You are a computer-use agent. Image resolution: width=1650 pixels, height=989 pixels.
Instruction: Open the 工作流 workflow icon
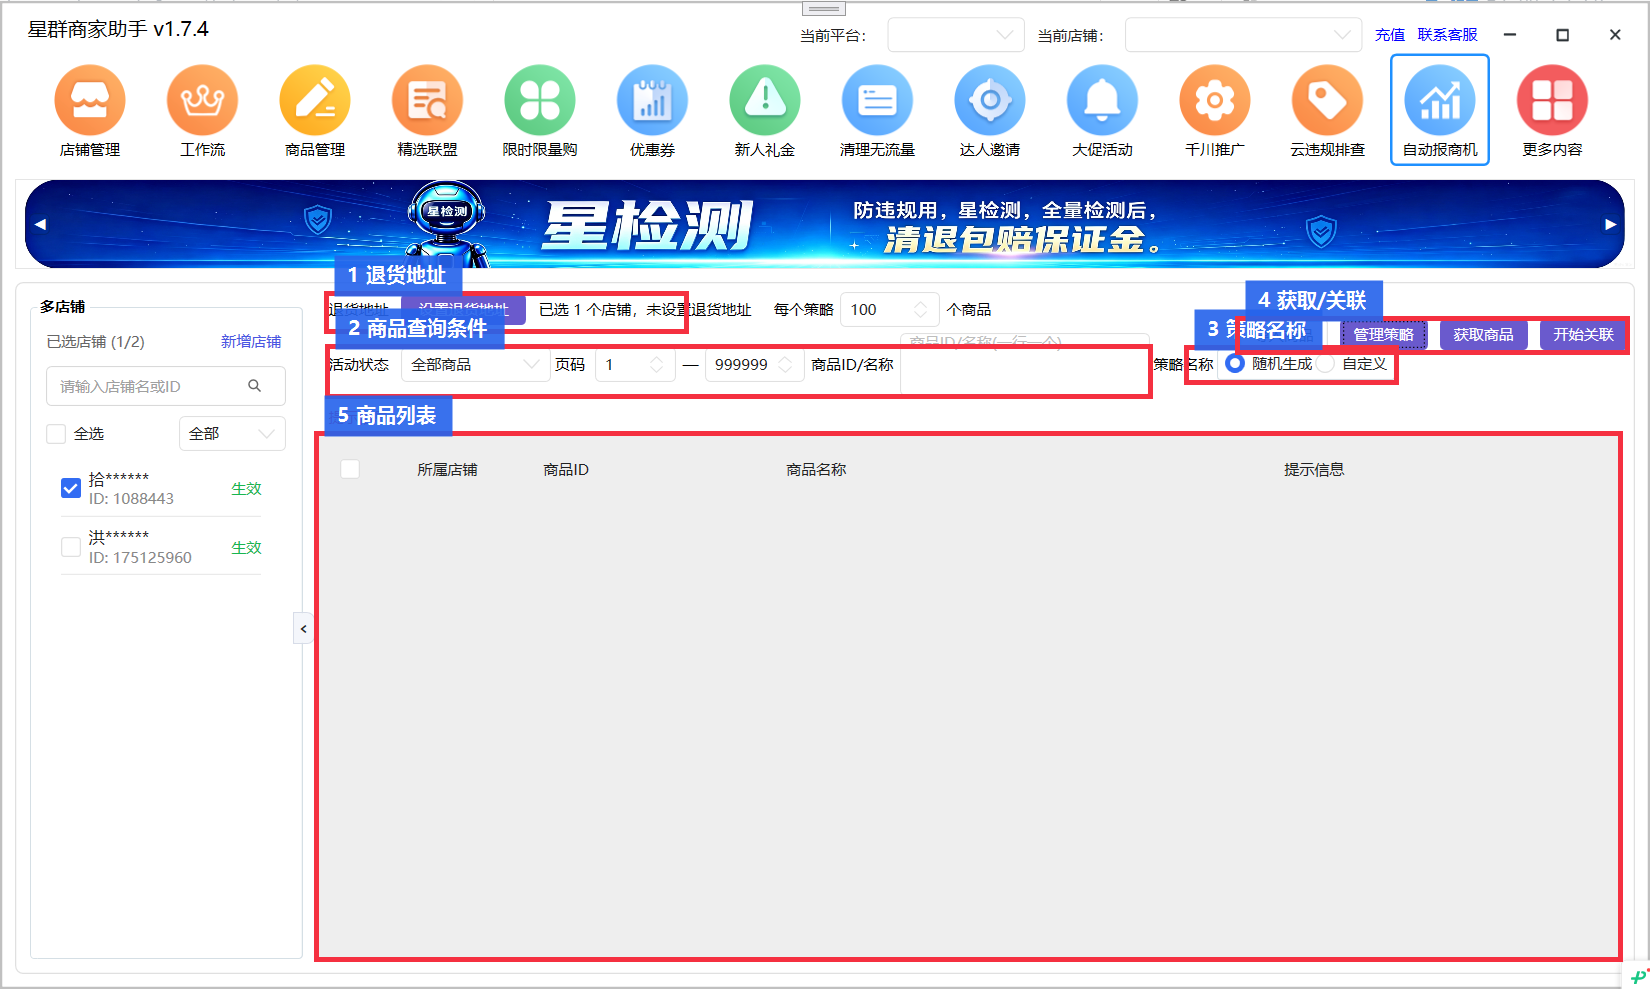203,101
